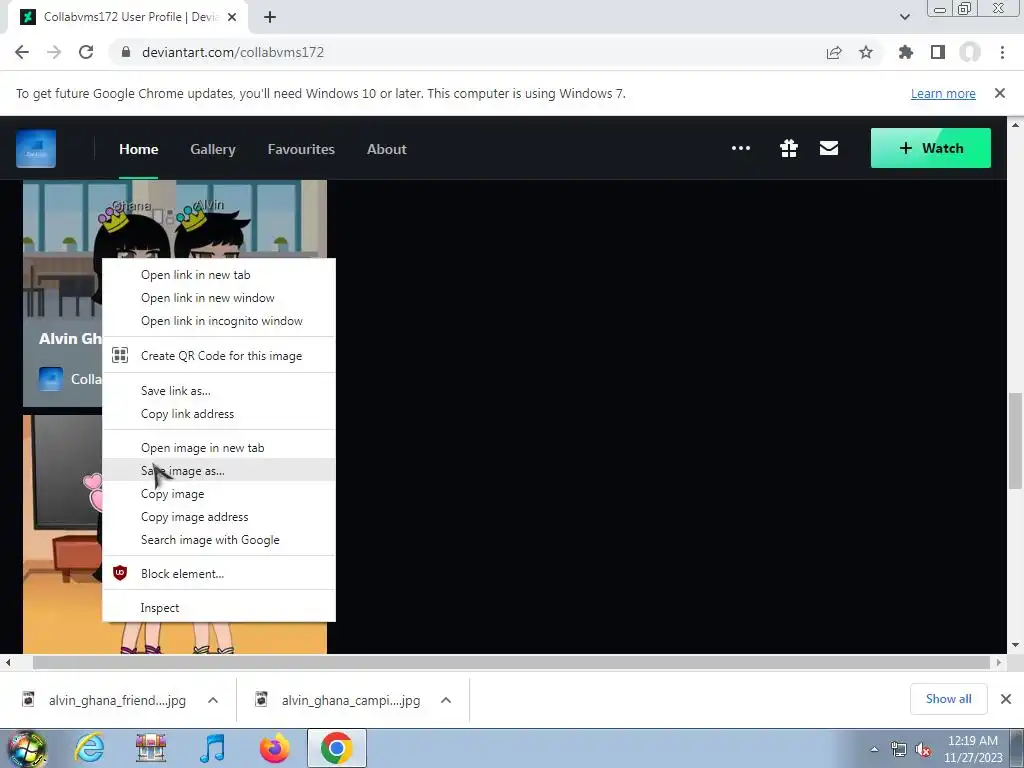Launch Internet Explorer from taskbar
Image resolution: width=1024 pixels, height=768 pixels.
tap(89, 748)
